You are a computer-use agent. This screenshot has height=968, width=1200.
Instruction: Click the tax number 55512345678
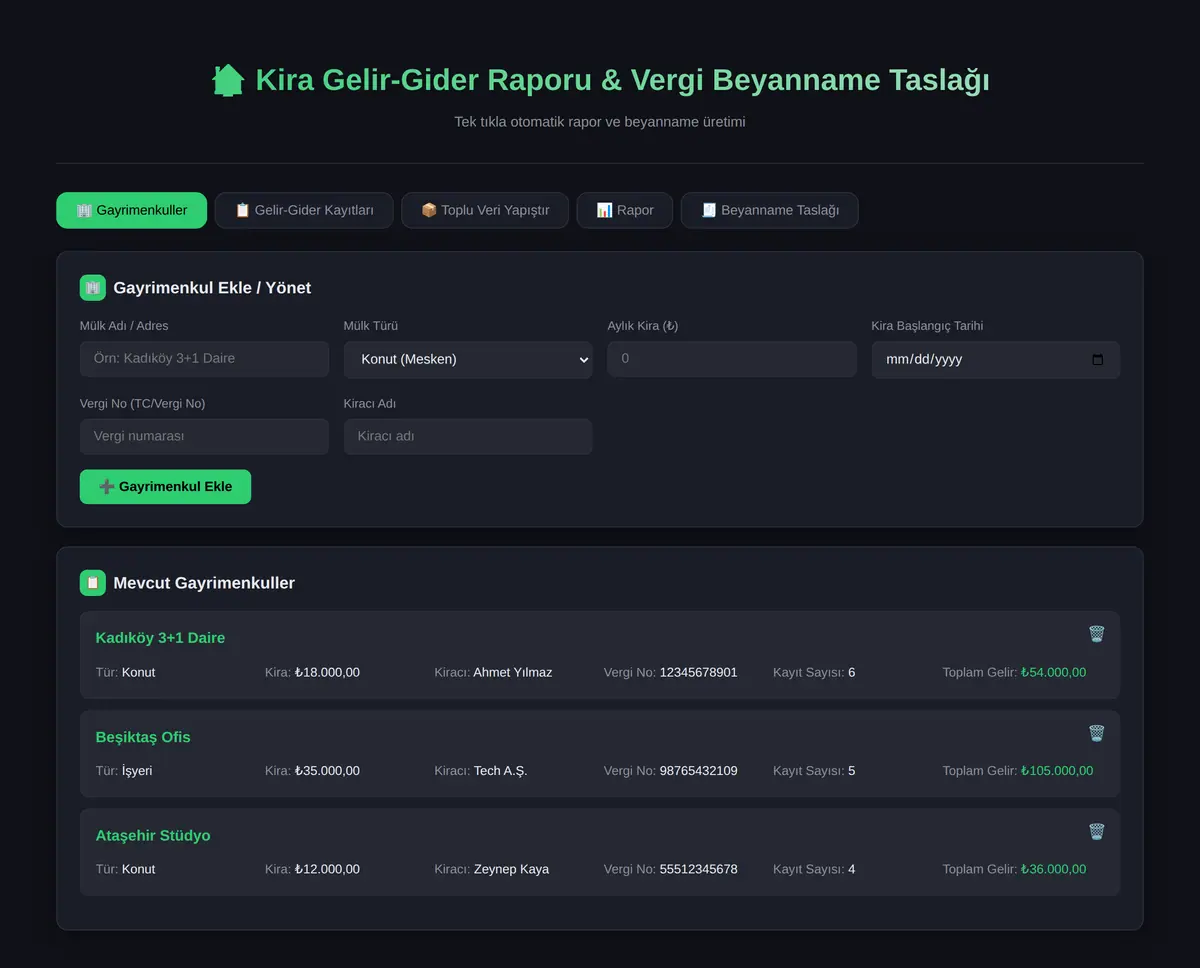click(x=698, y=870)
